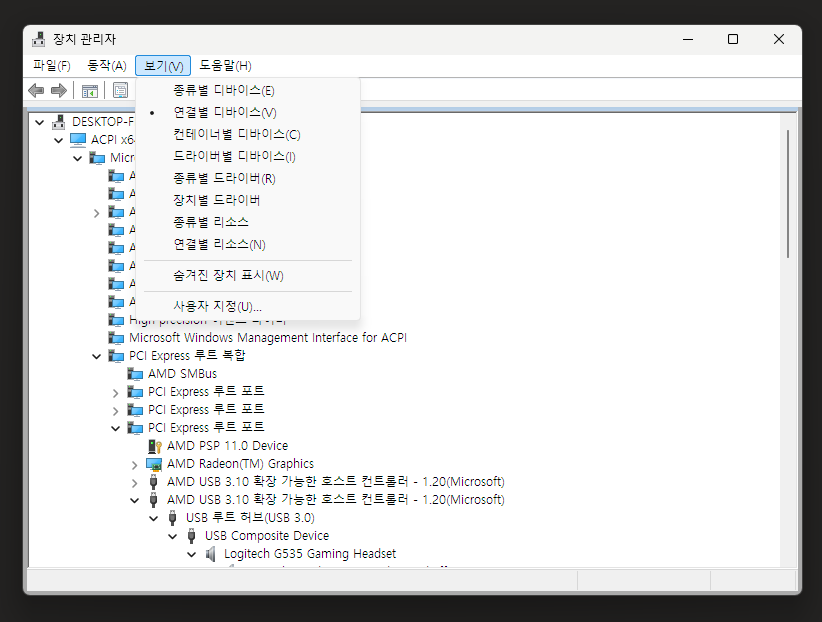Open the 동작(A) menu
This screenshot has height=622, width=822.
pyautogui.click(x=107, y=66)
